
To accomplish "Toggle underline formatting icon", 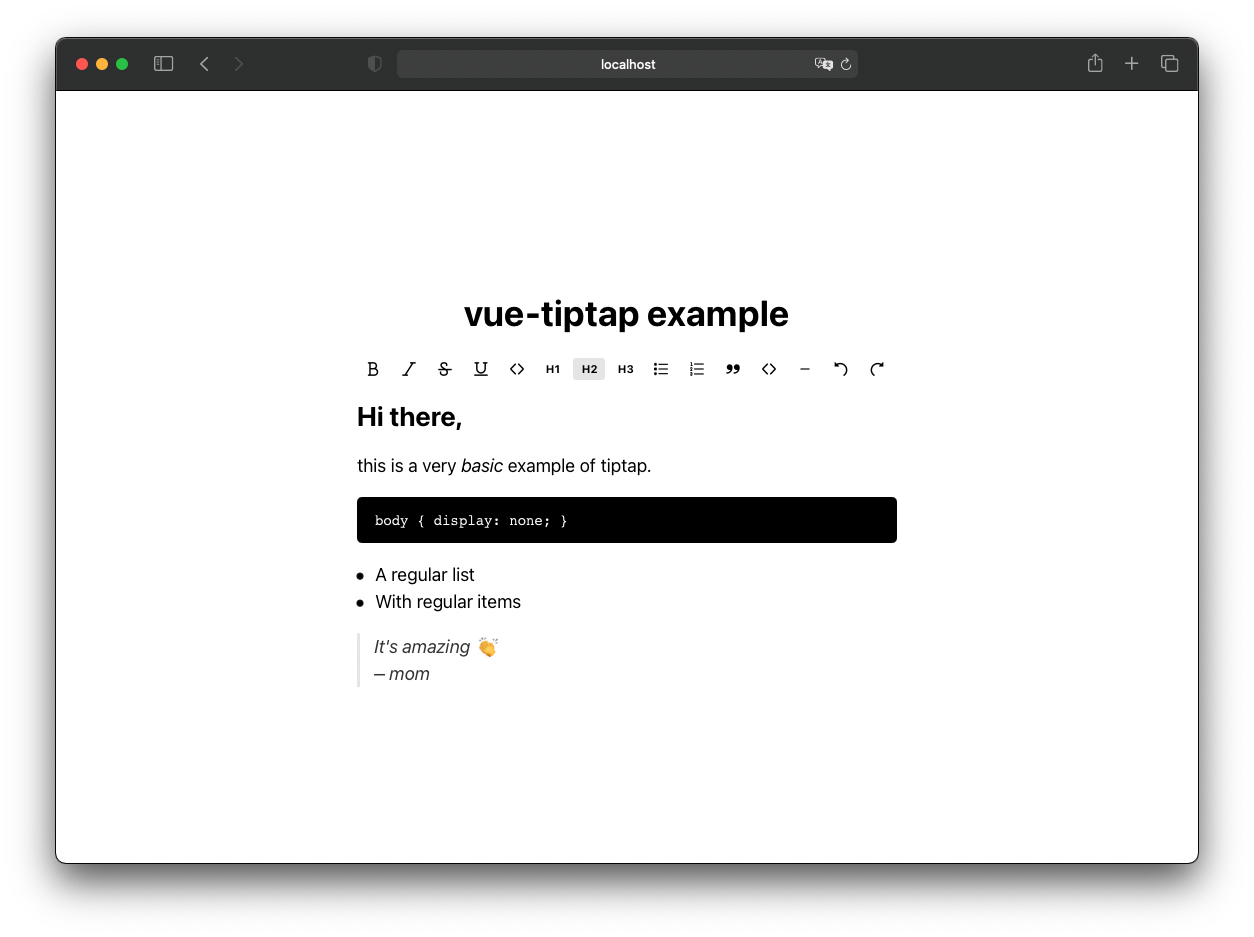I will [481, 369].
